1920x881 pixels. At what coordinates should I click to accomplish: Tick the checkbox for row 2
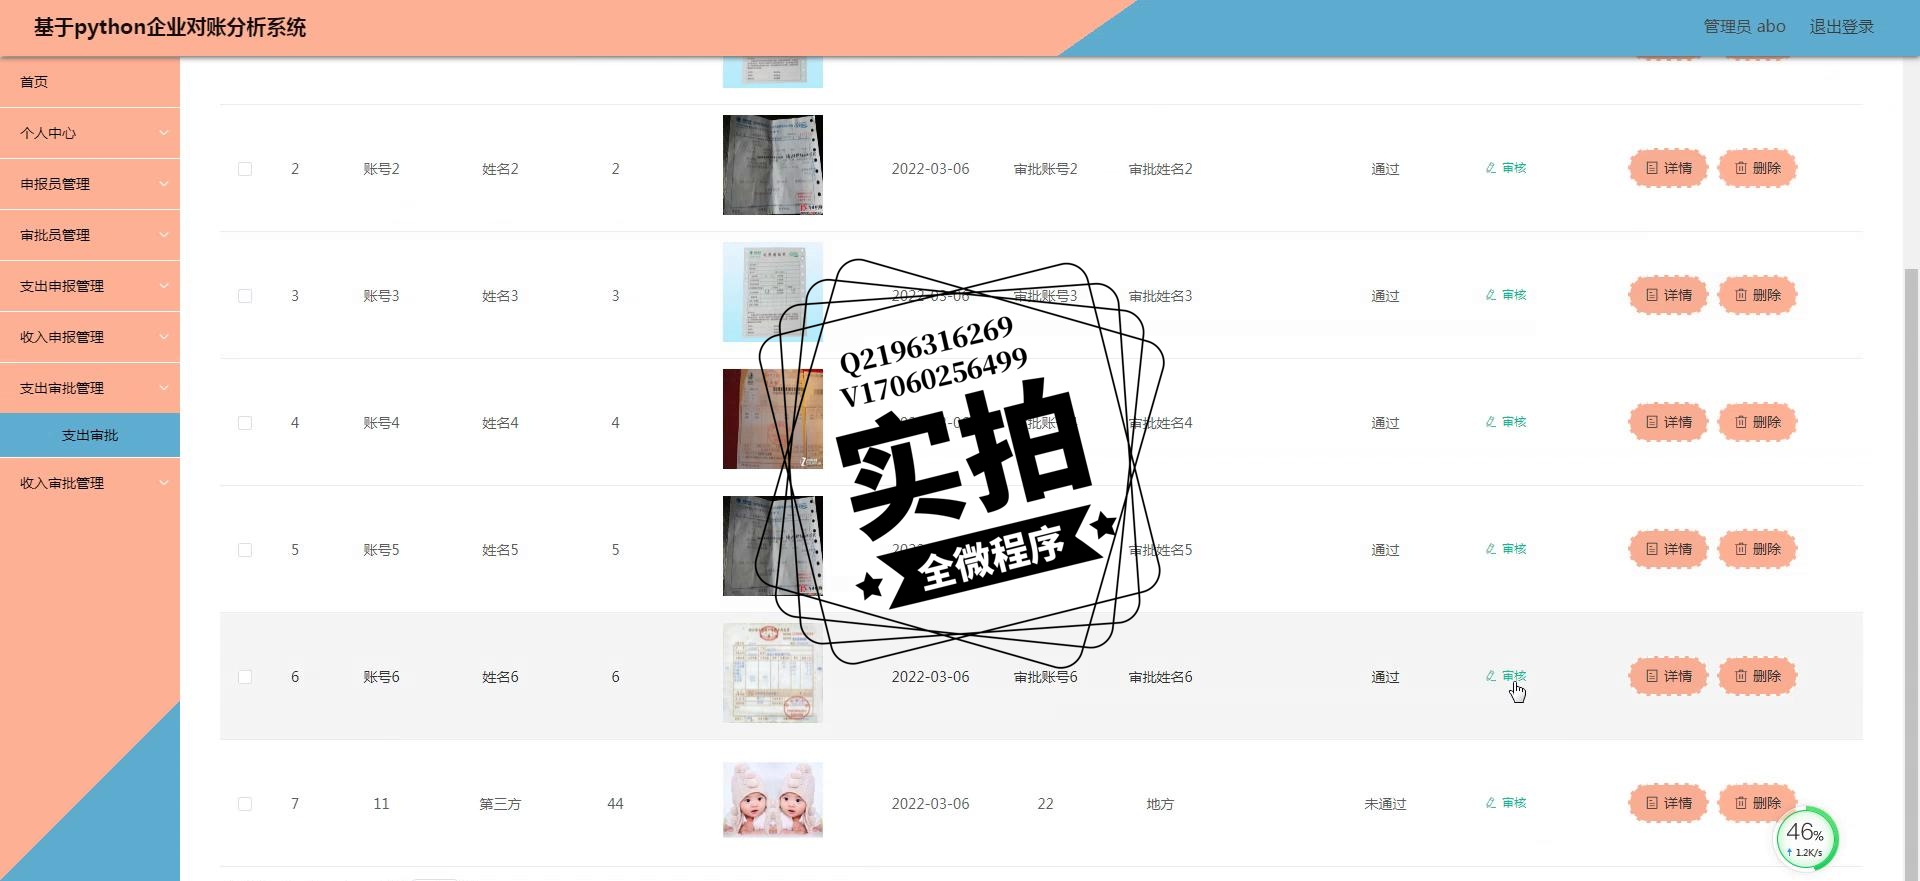coord(245,169)
